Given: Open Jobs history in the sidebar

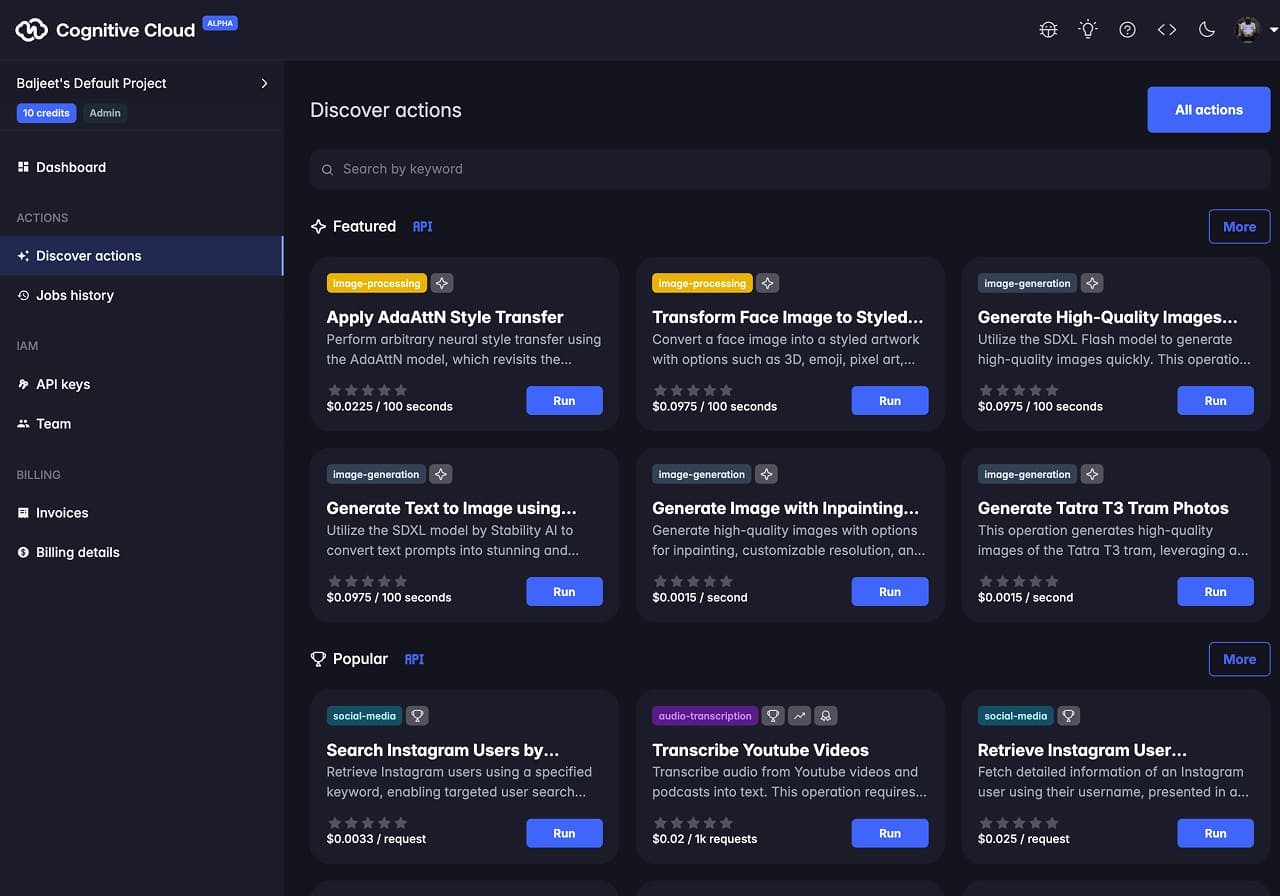Looking at the screenshot, I should point(73,295).
